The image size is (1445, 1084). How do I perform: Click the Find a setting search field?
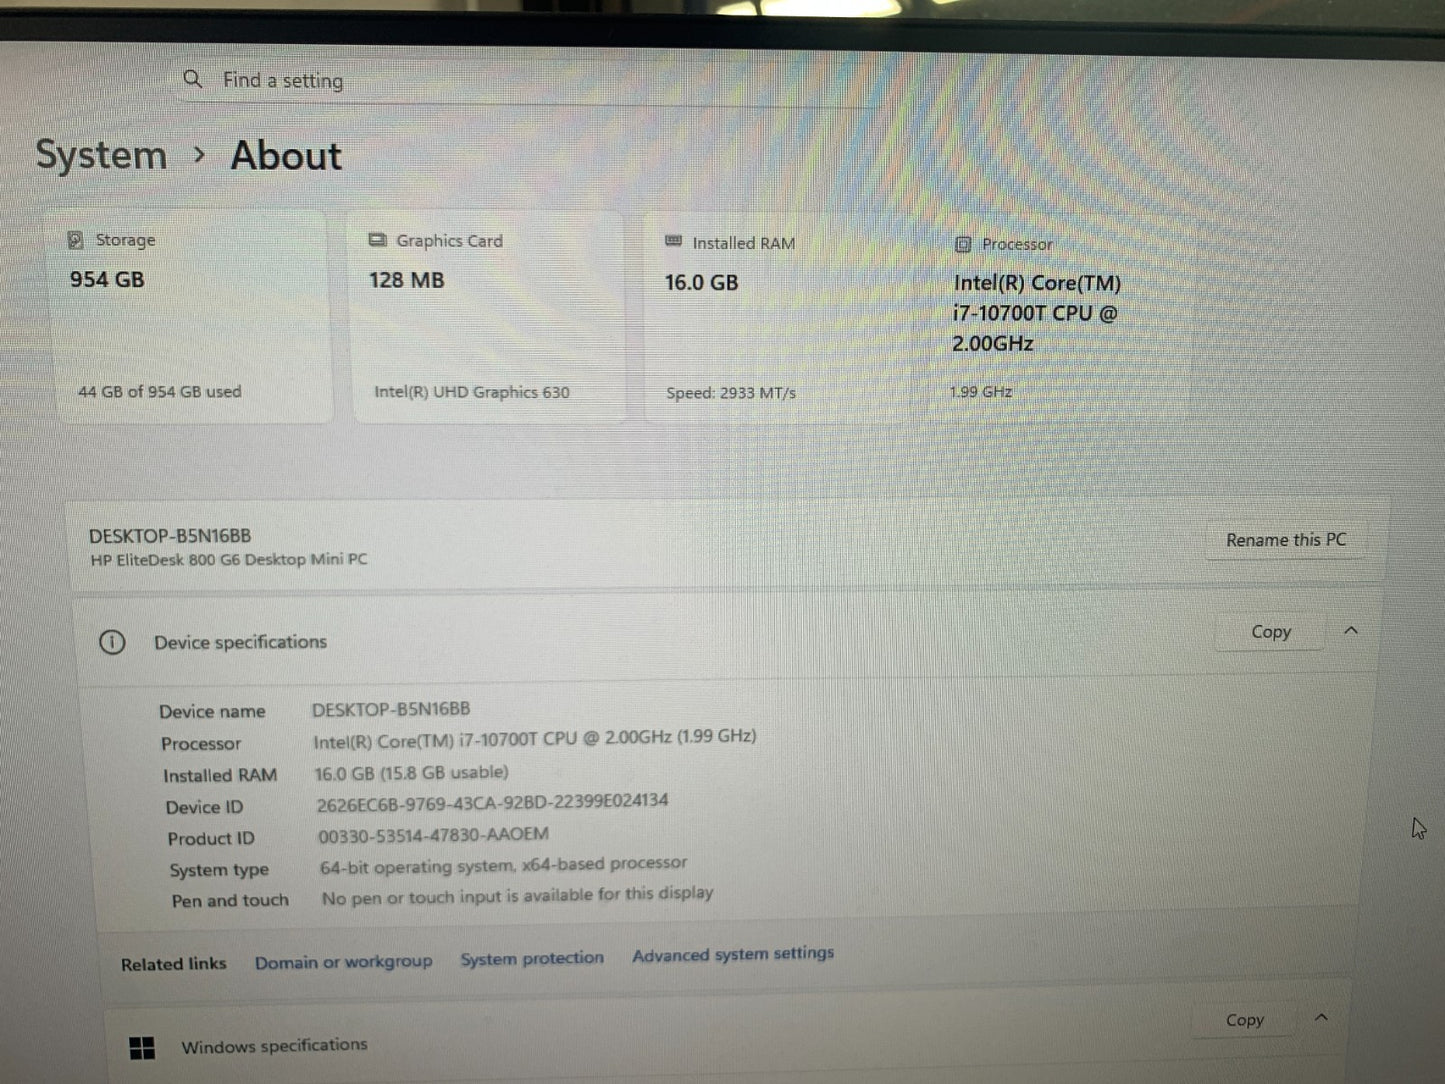pyautogui.click(x=530, y=80)
